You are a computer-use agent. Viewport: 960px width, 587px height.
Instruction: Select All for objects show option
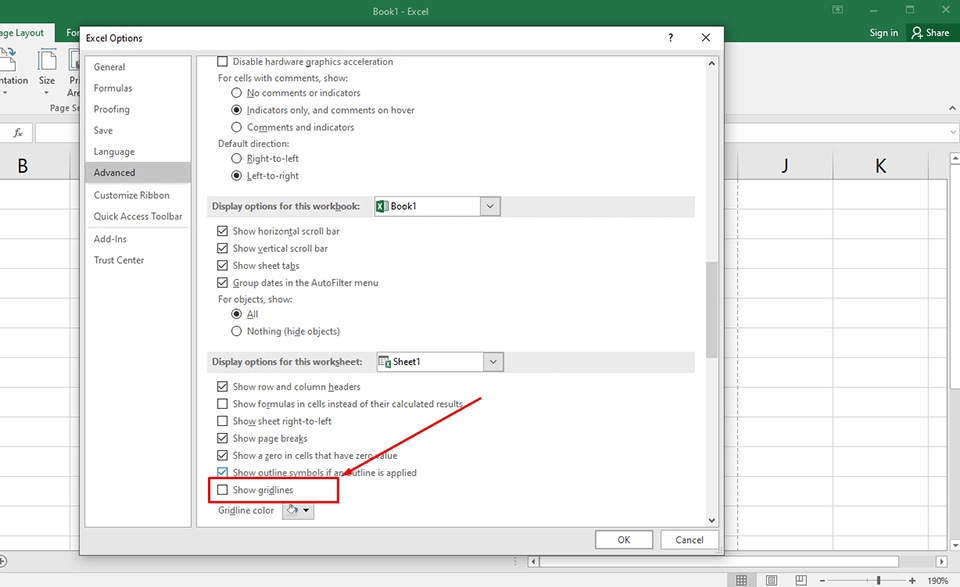236,314
